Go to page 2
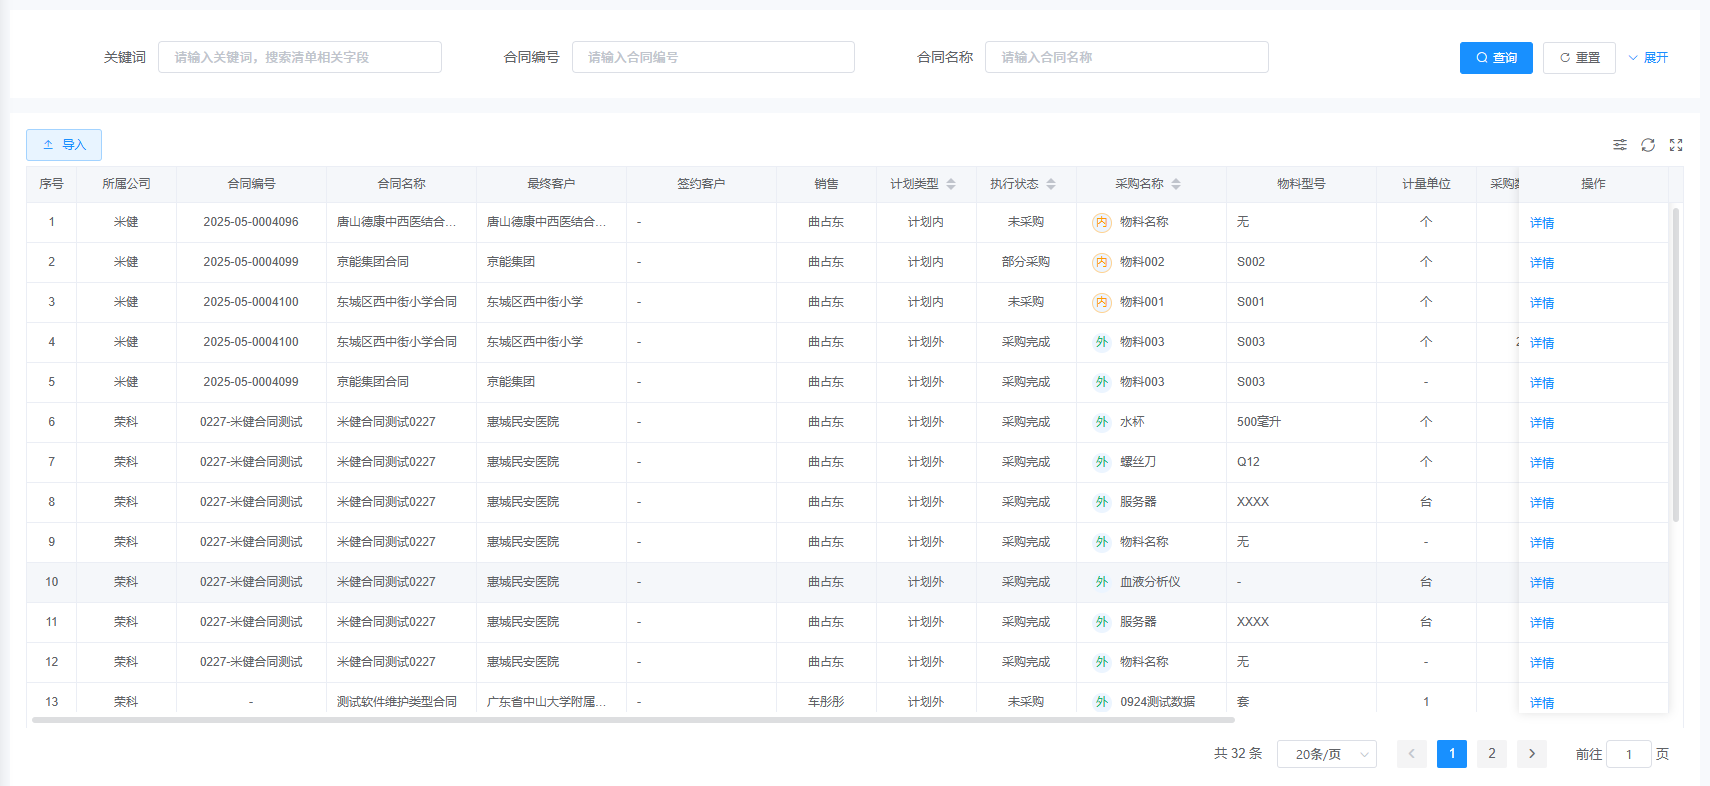1710x786 pixels. [1491, 754]
